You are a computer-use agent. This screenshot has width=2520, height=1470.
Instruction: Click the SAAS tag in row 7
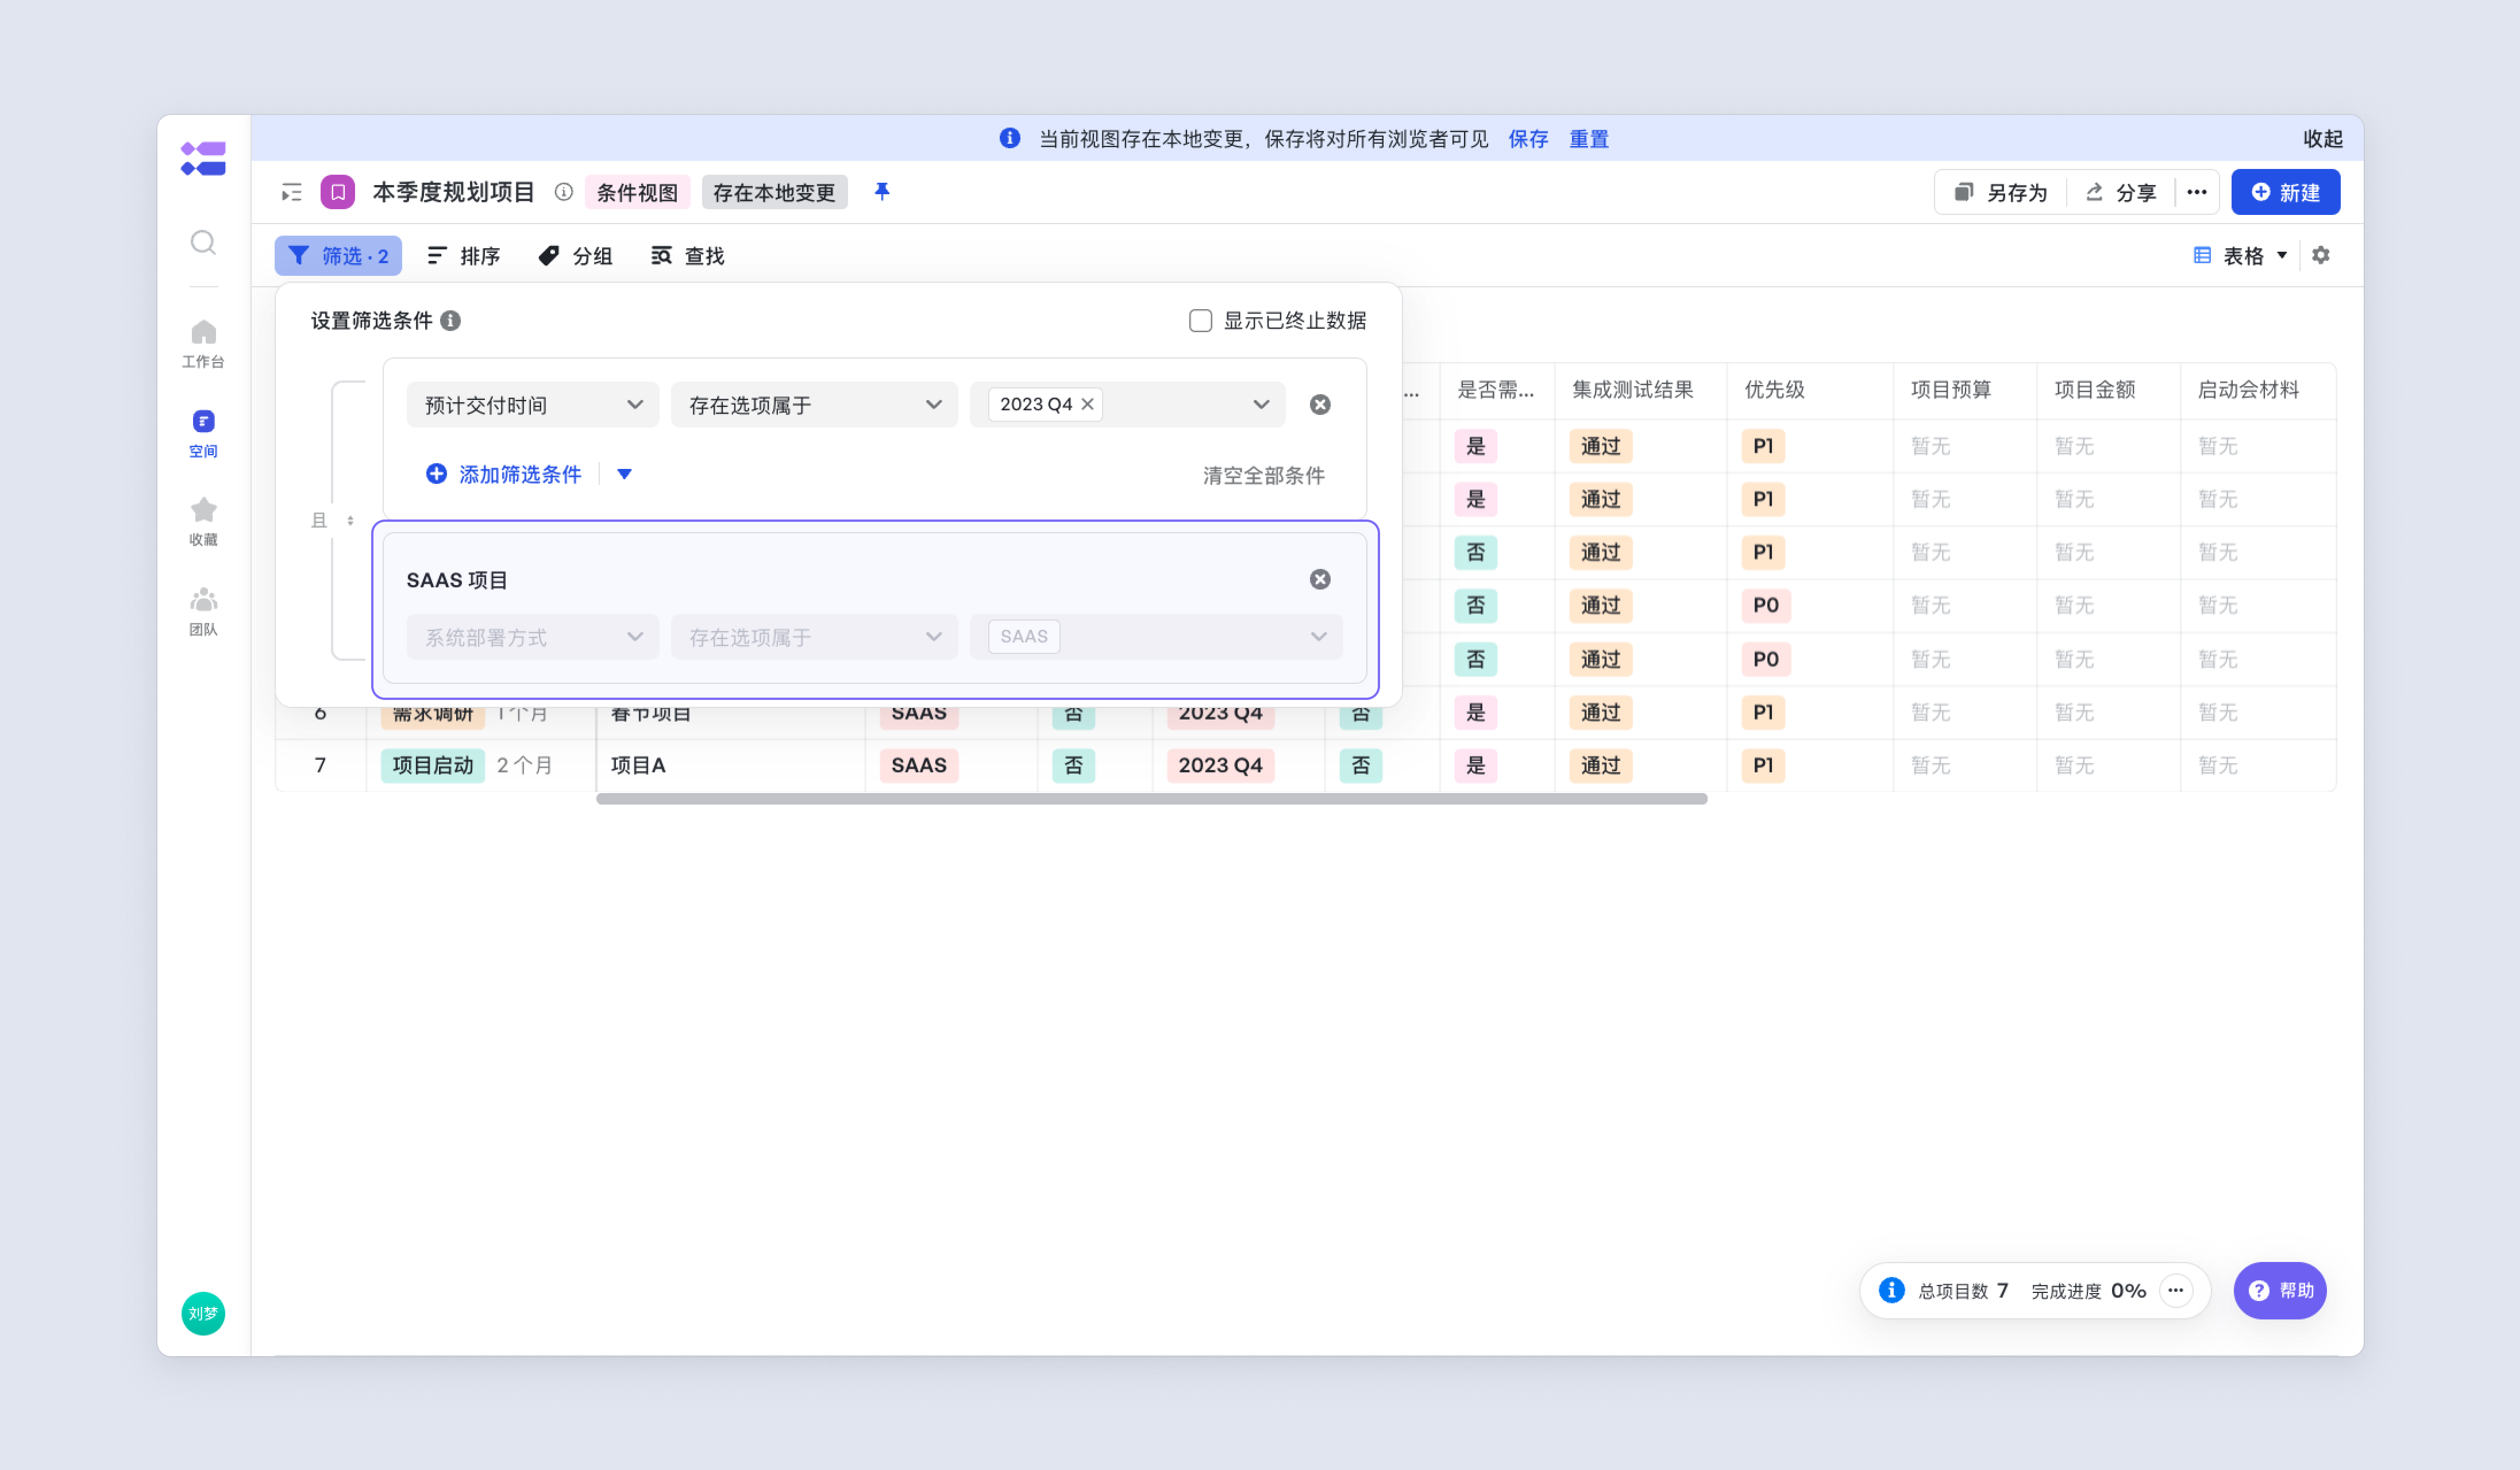[x=919, y=765]
